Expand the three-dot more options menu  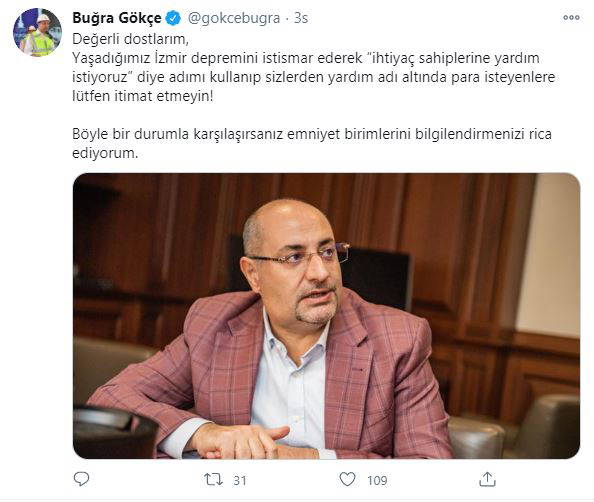[571, 17]
